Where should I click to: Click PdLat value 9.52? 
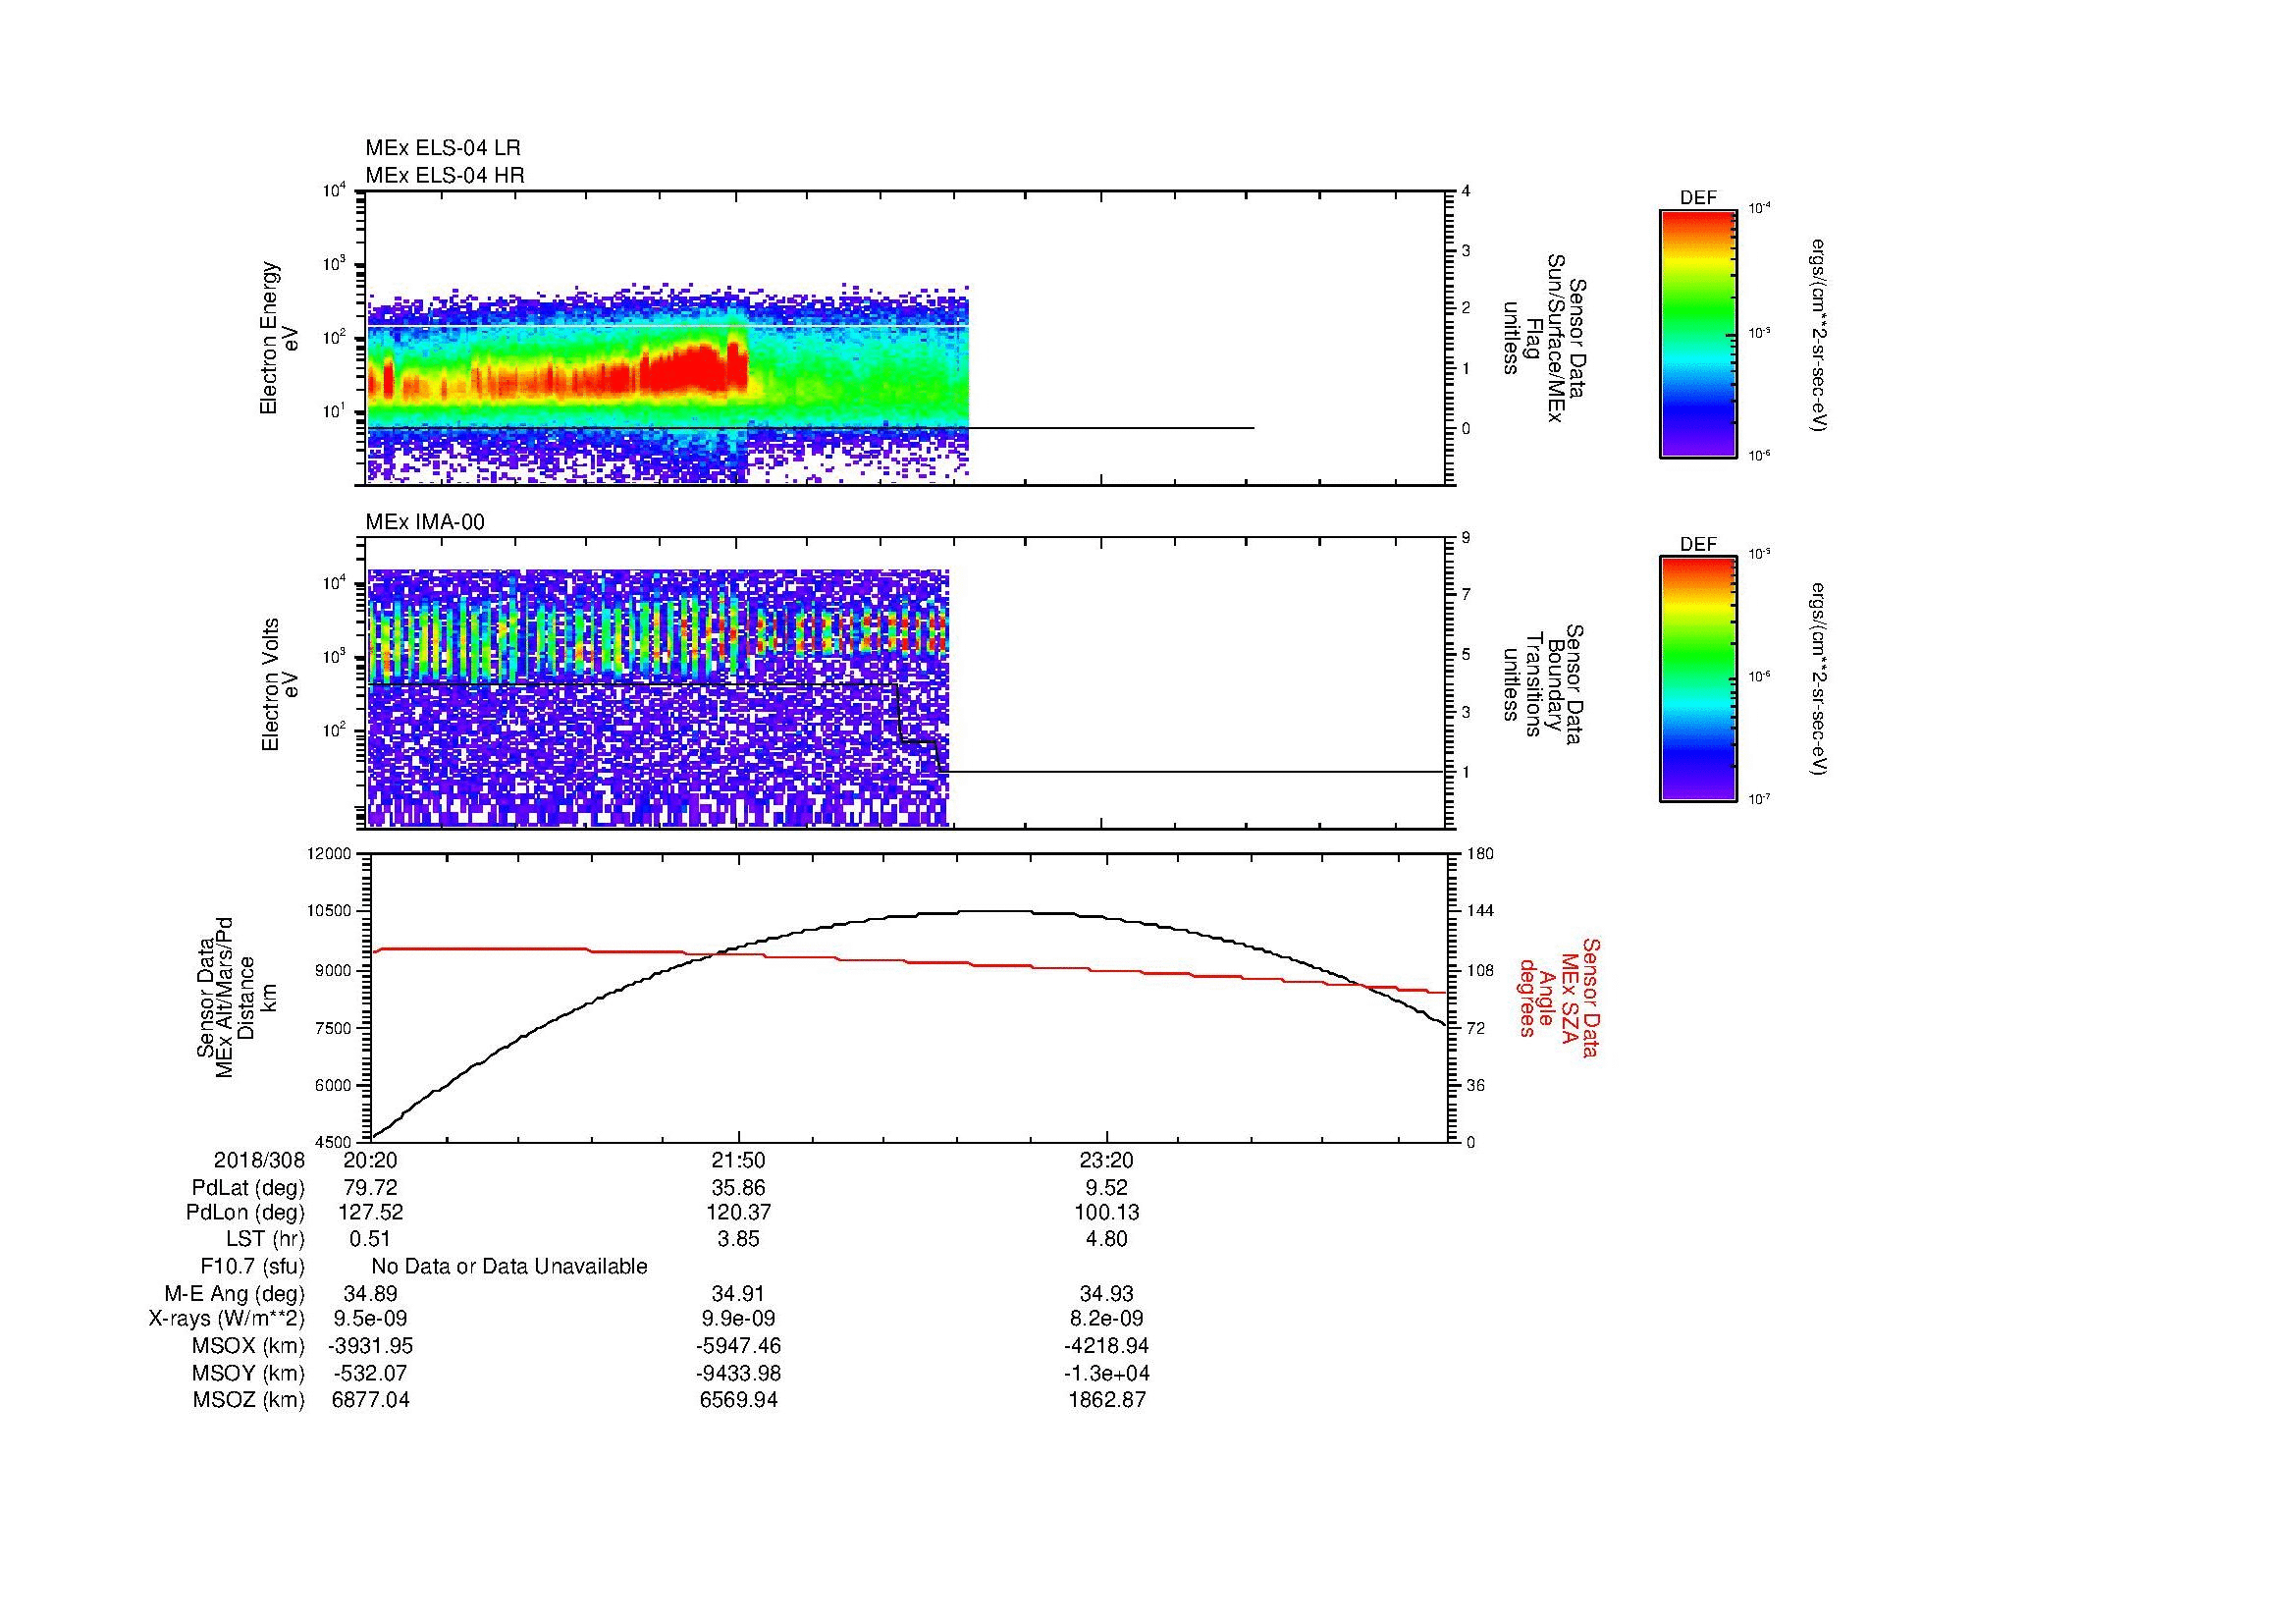[x=1106, y=1188]
